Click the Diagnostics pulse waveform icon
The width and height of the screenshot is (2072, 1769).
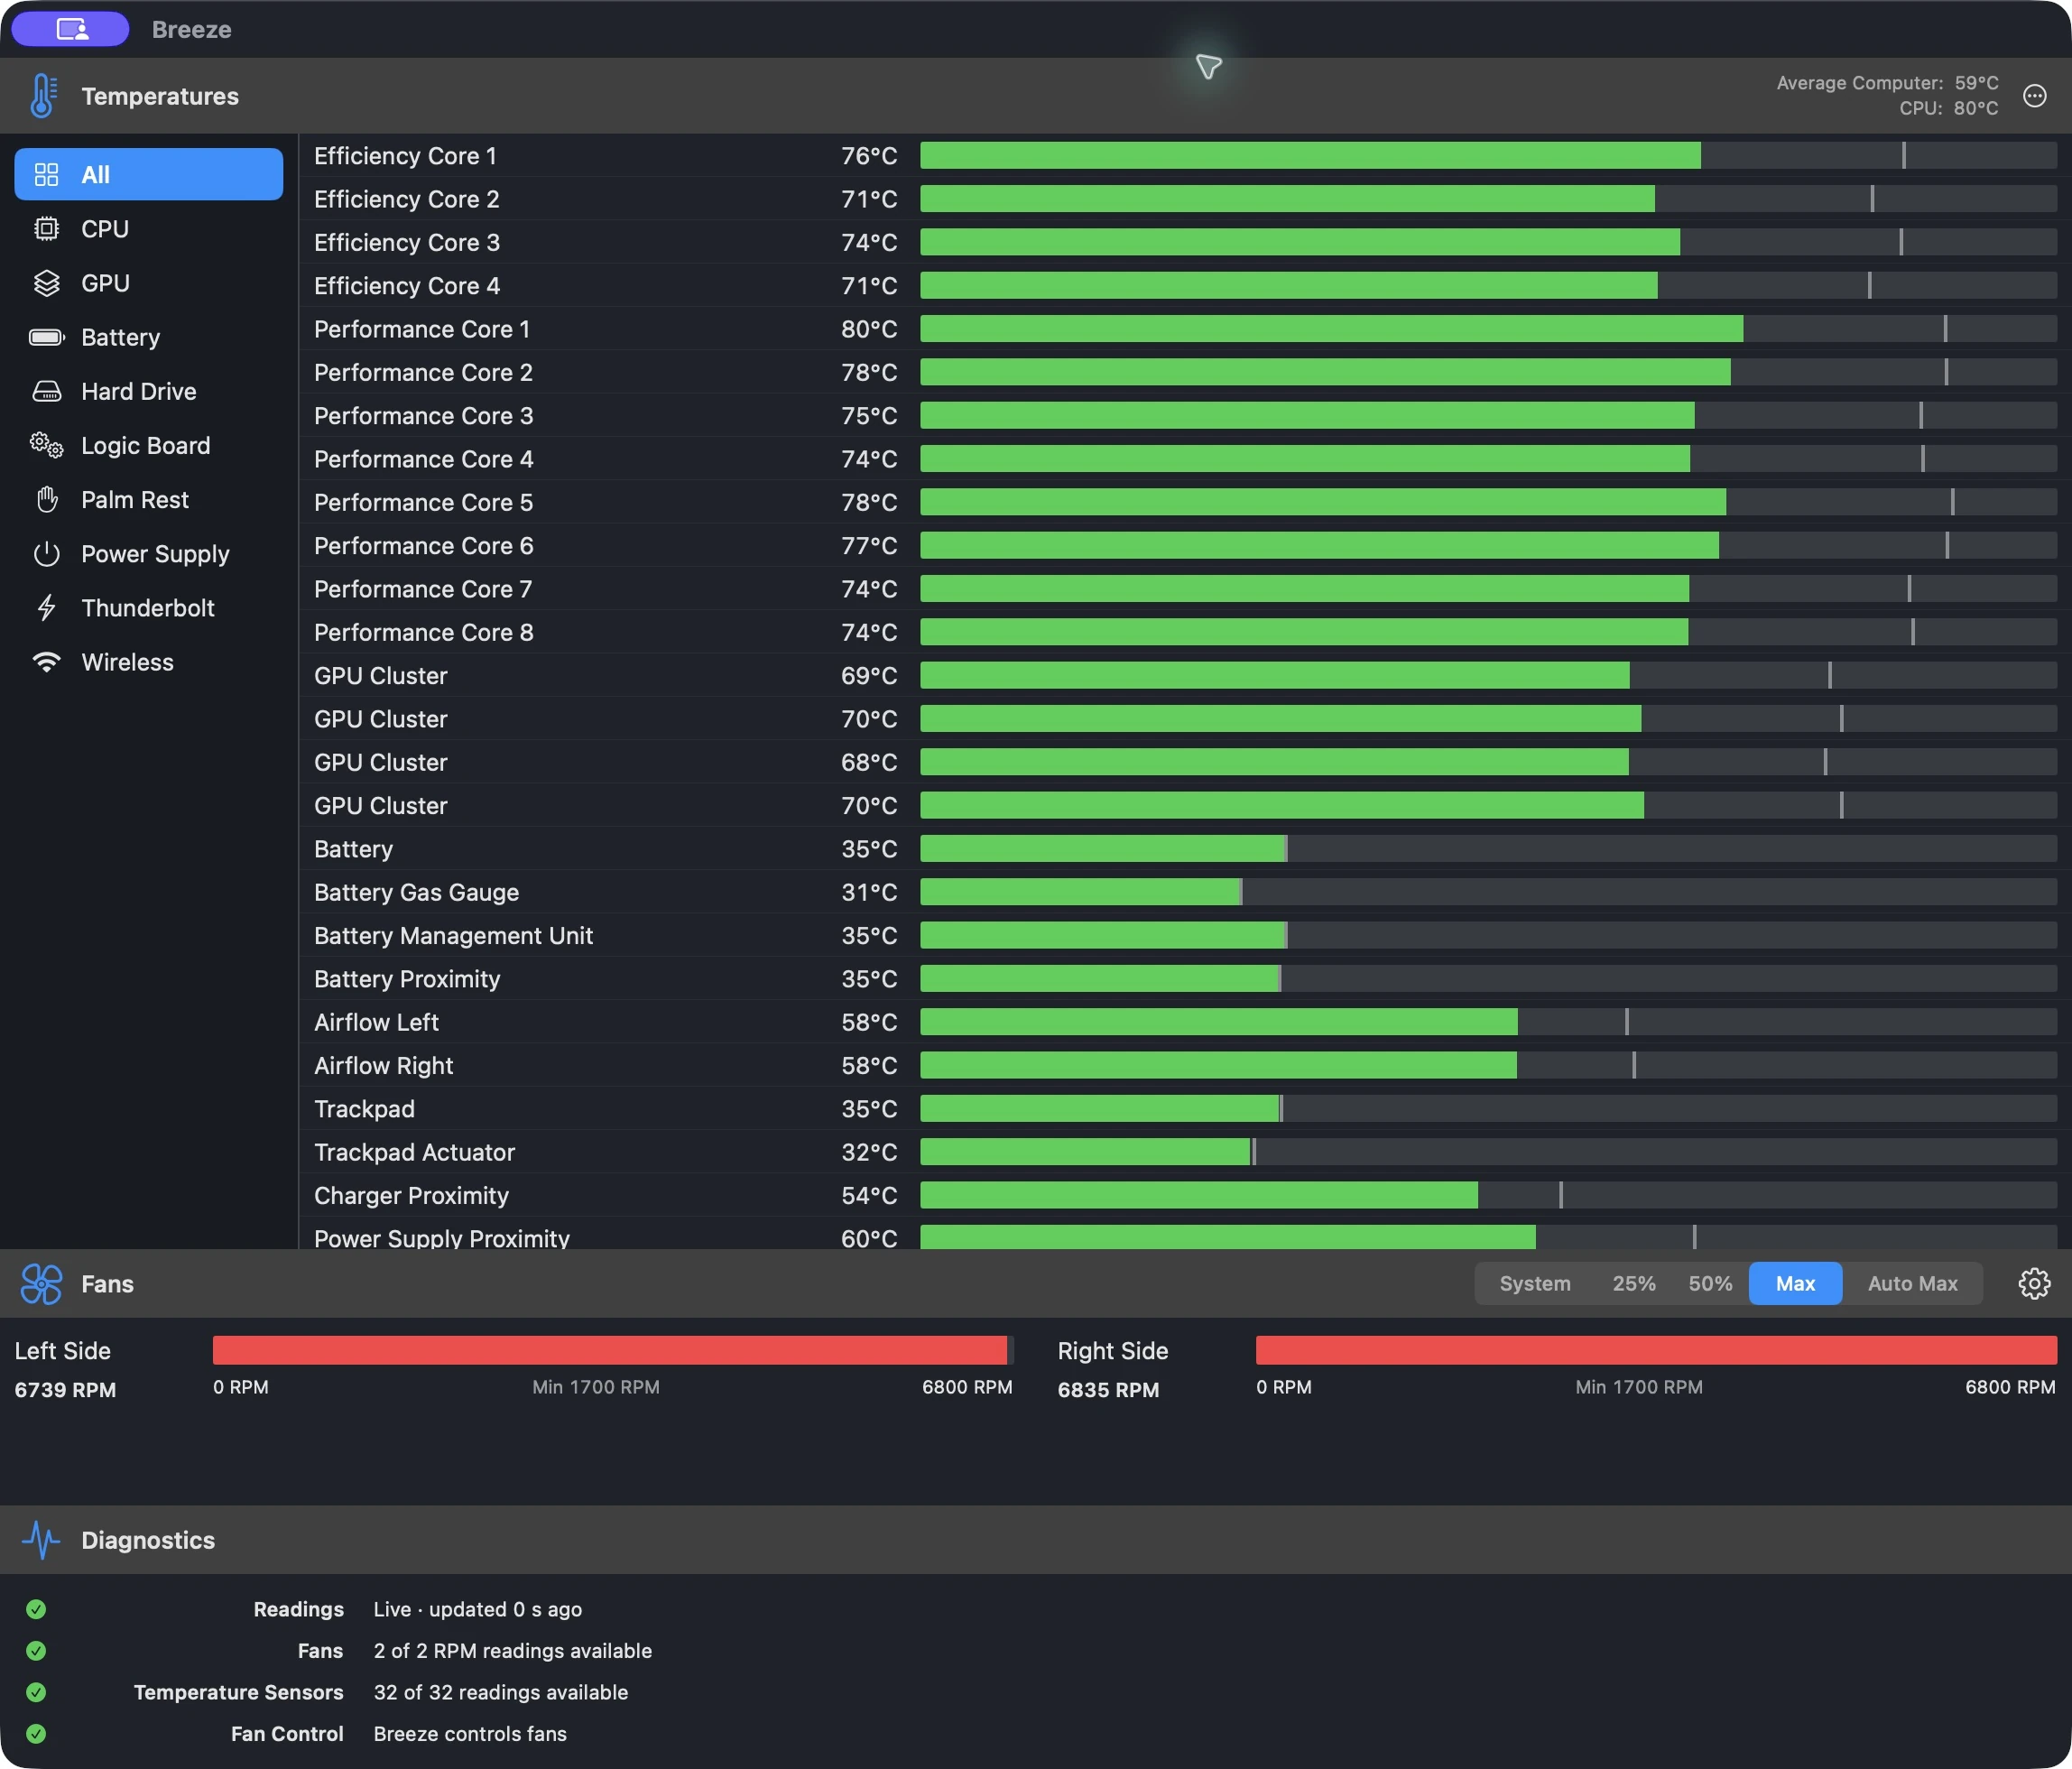[x=41, y=1540]
